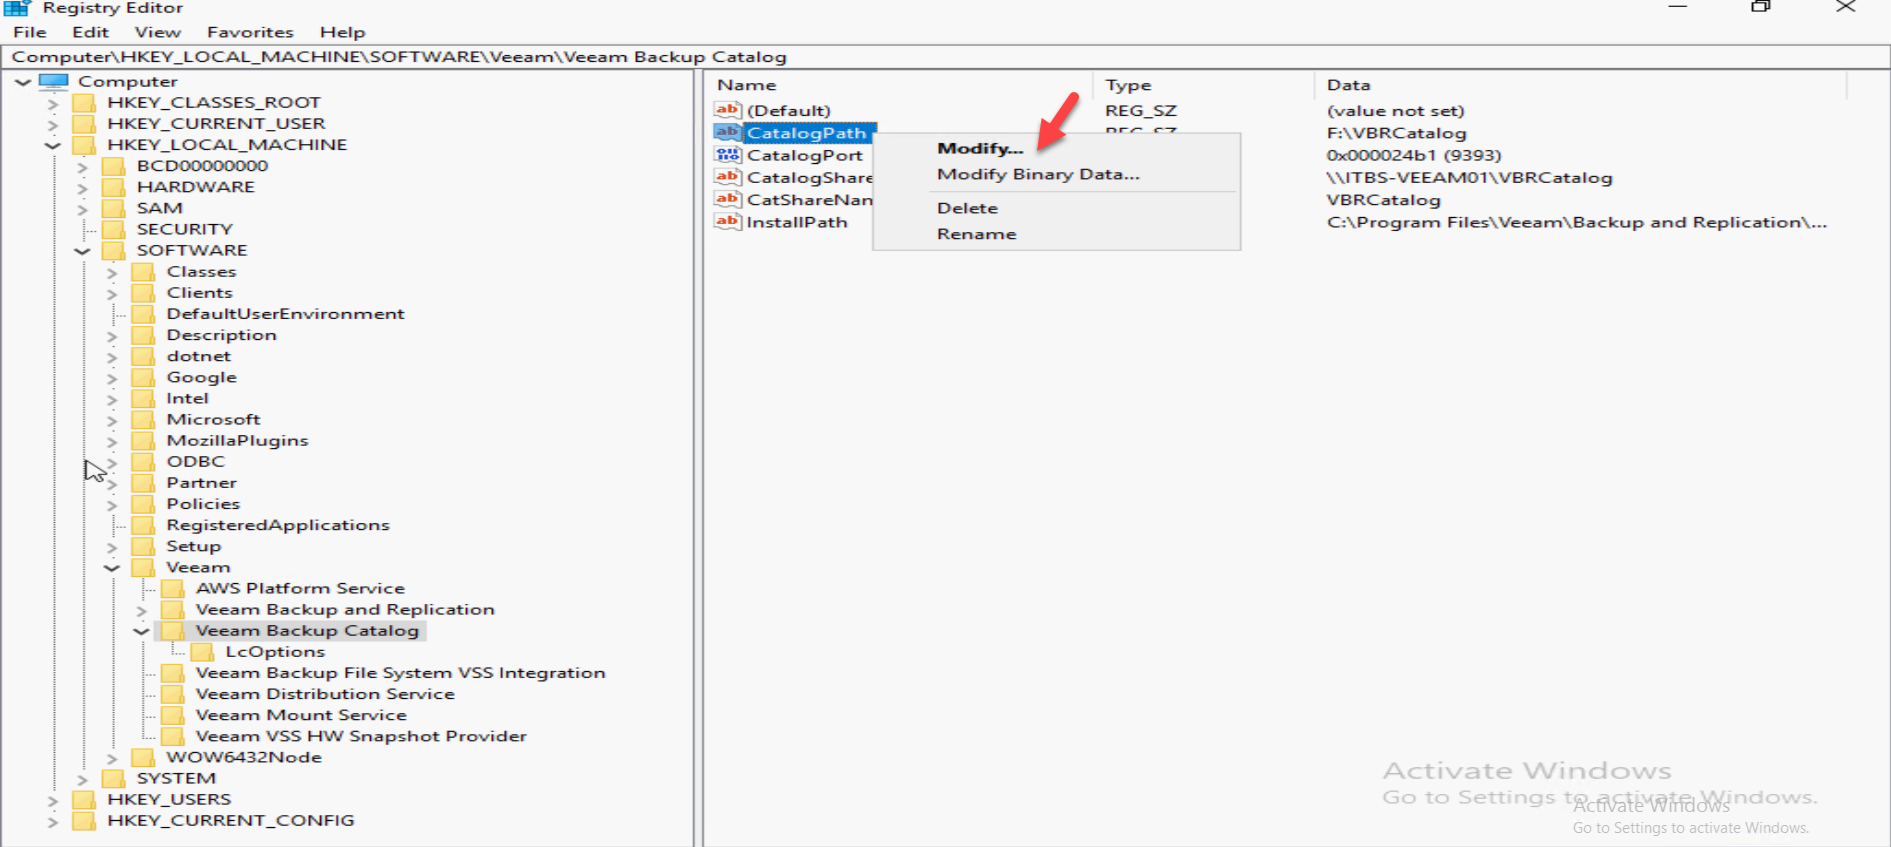Select Veeam Backup File System VSS Integration
This screenshot has height=847, width=1891.
[x=400, y=673]
